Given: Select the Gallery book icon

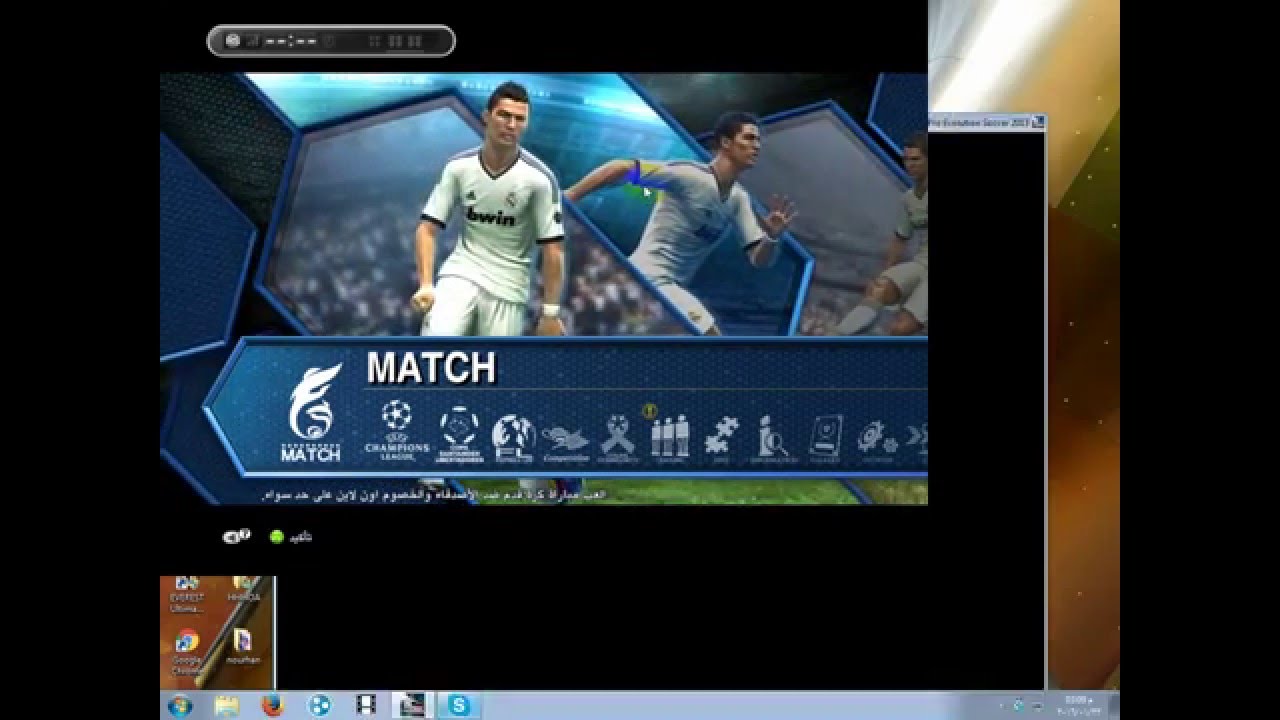Looking at the screenshot, I should click(825, 439).
